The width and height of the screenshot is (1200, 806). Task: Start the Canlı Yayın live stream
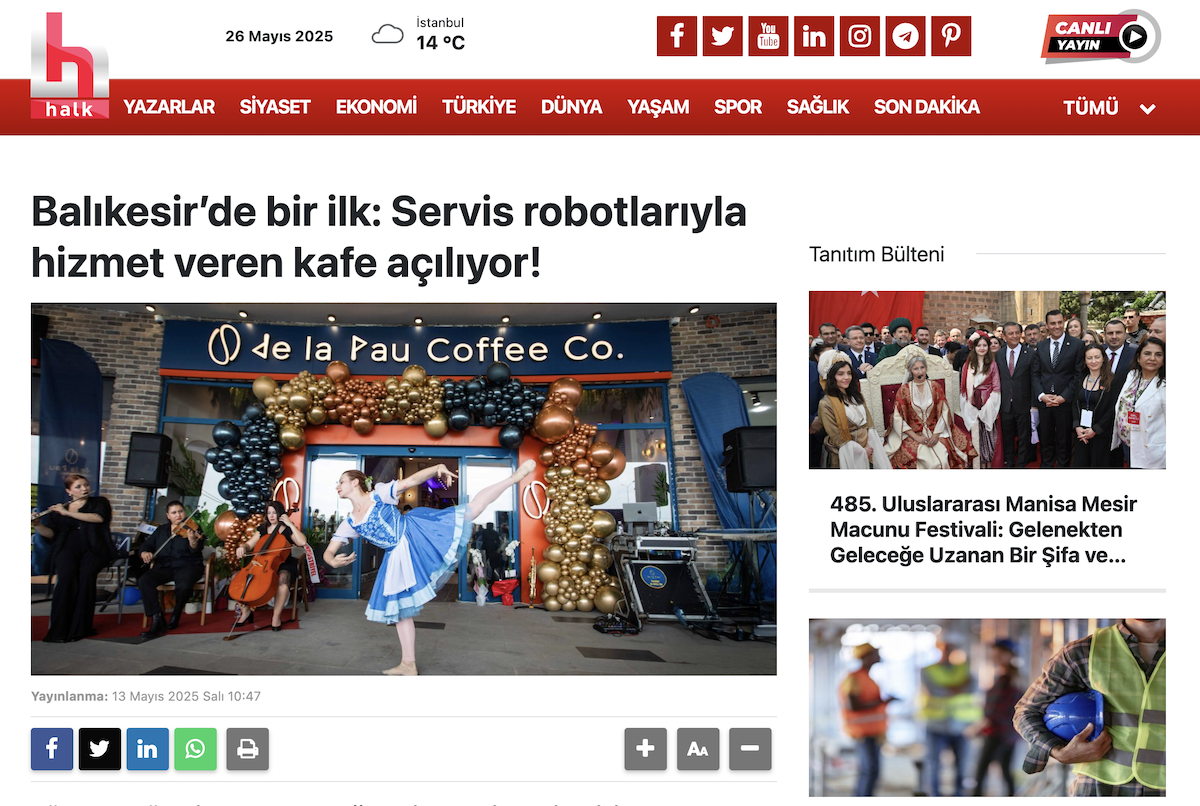(x=1101, y=37)
